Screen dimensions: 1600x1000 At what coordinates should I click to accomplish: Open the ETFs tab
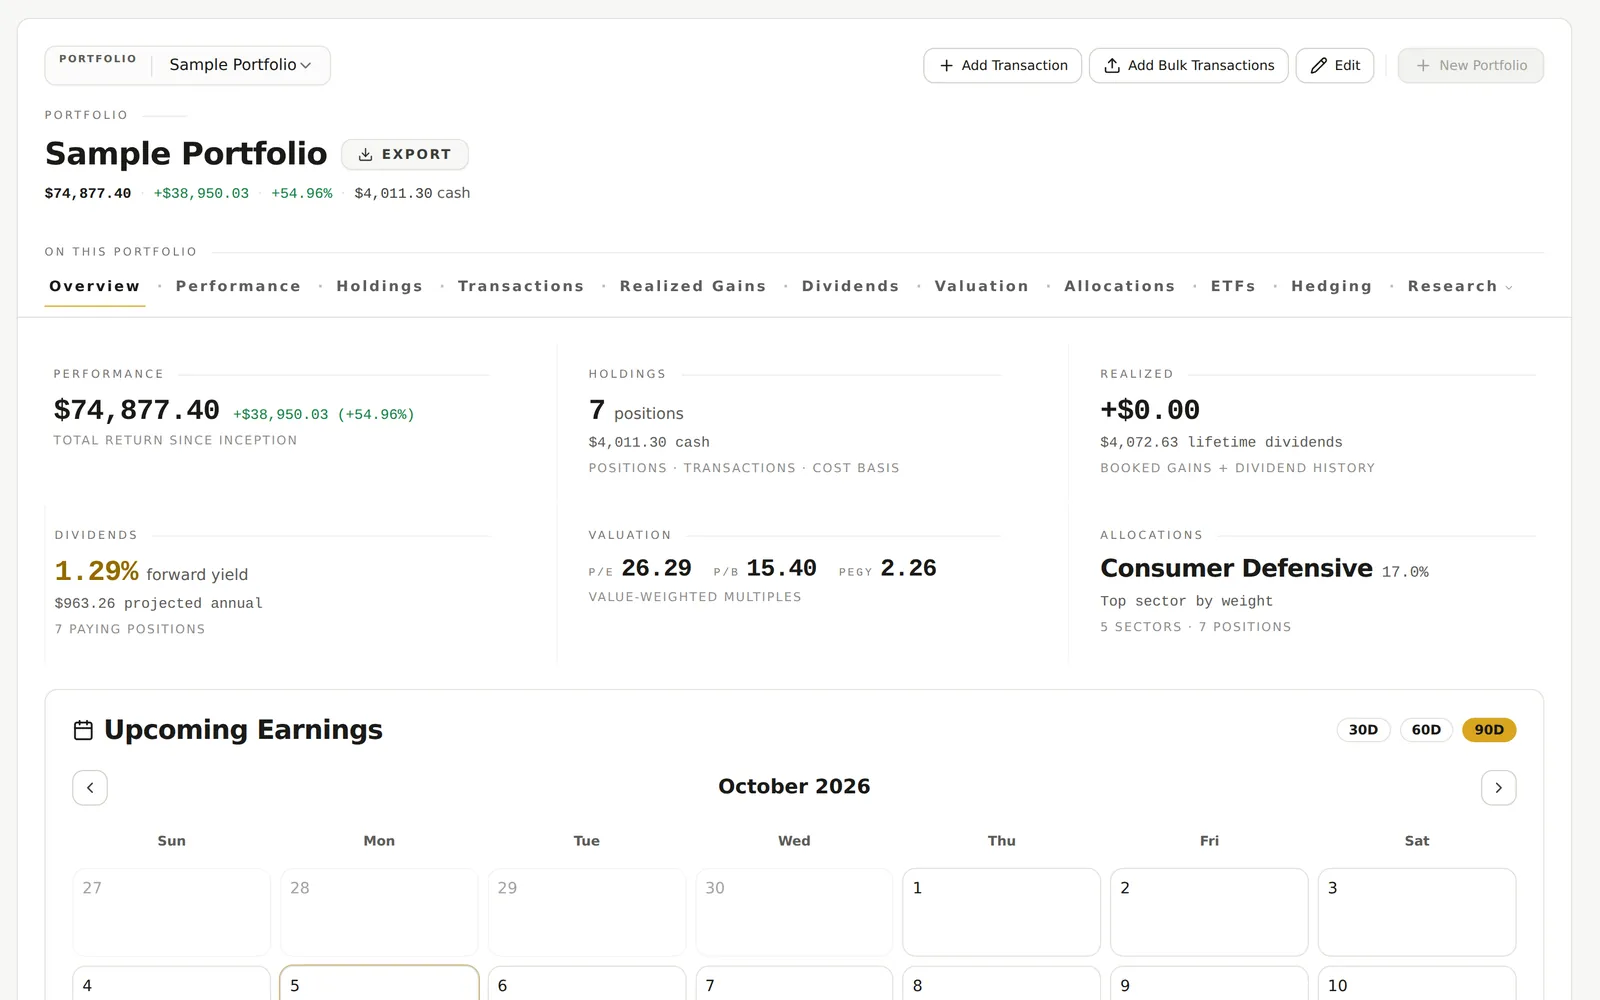click(x=1233, y=287)
